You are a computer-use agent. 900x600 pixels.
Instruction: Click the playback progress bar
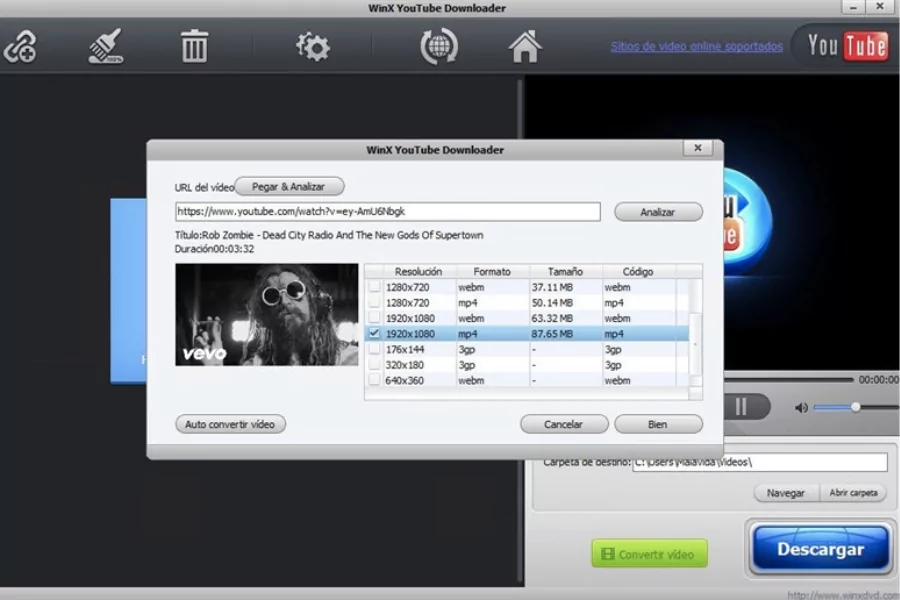[789, 380]
